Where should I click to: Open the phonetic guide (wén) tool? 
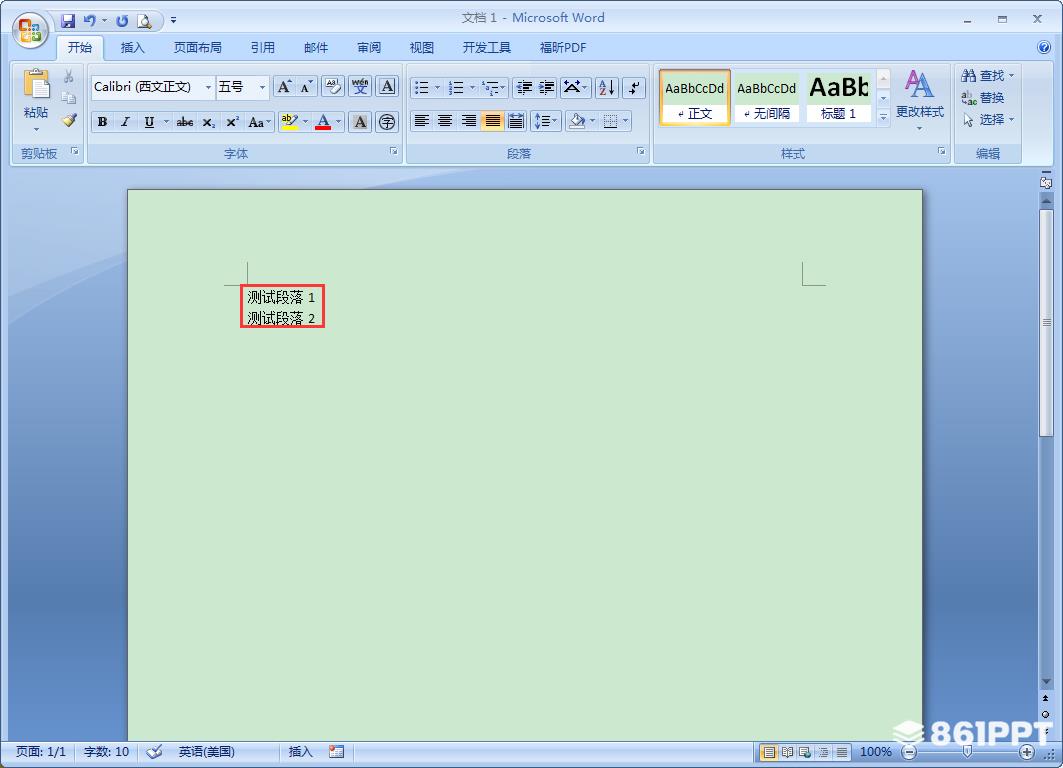pyautogui.click(x=360, y=87)
